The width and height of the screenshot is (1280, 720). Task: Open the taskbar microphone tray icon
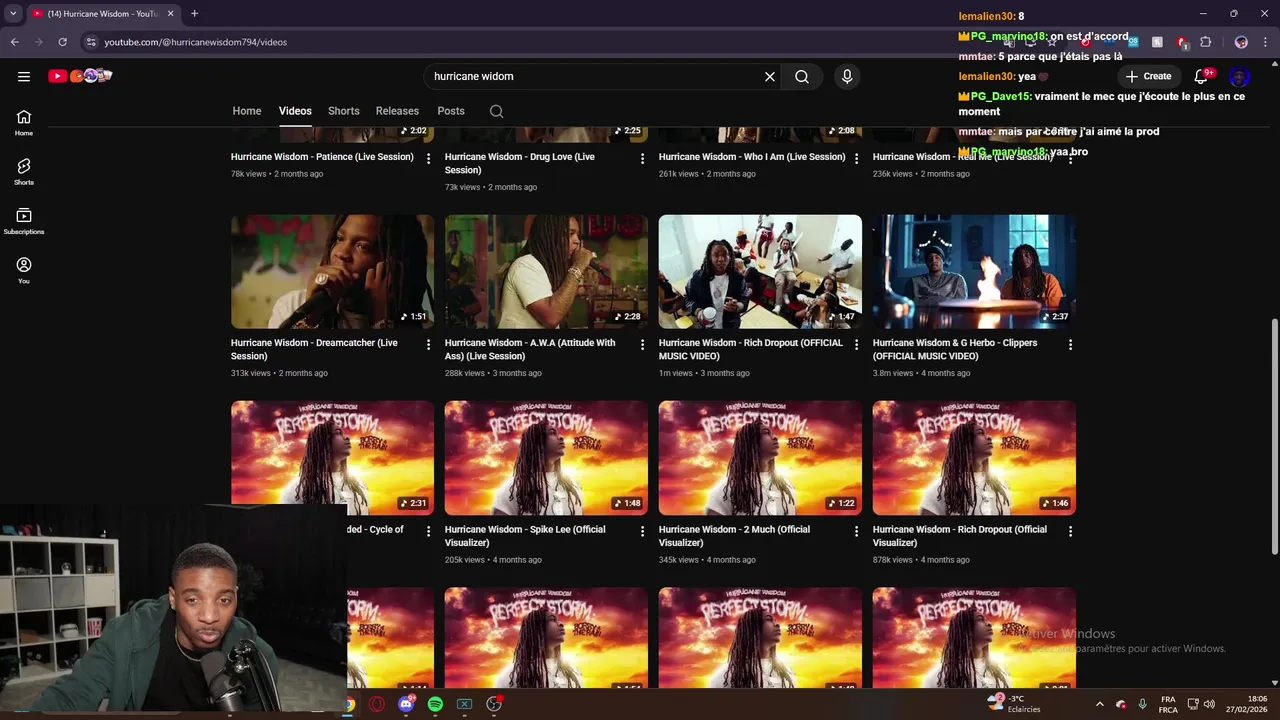1142,704
